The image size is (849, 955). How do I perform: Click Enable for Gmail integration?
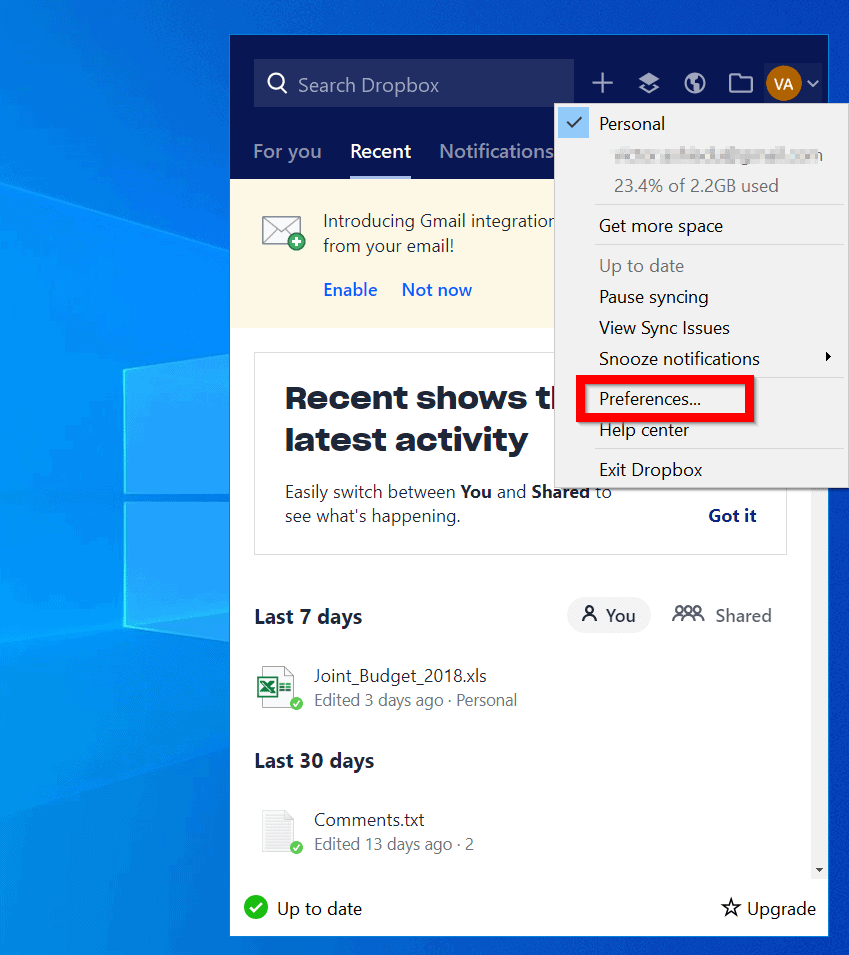point(350,290)
